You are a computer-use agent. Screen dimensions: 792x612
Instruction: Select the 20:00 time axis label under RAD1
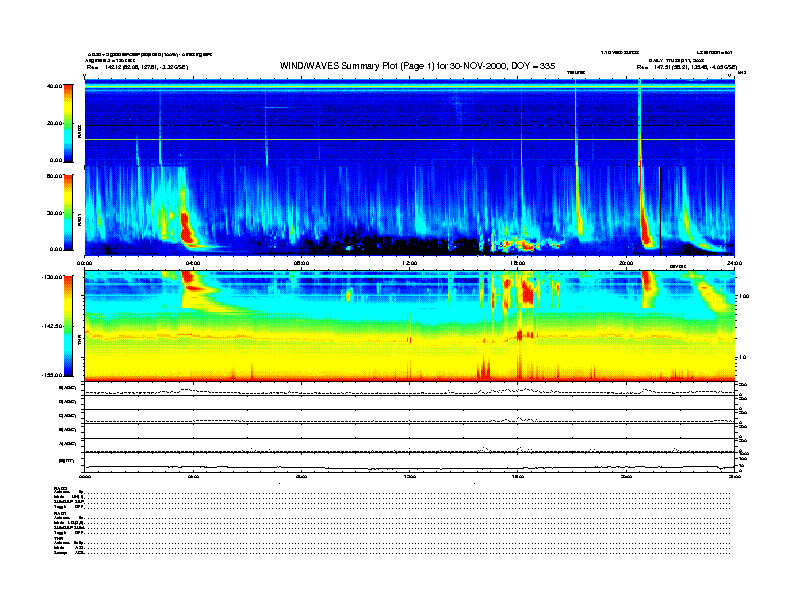pyautogui.click(x=626, y=264)
